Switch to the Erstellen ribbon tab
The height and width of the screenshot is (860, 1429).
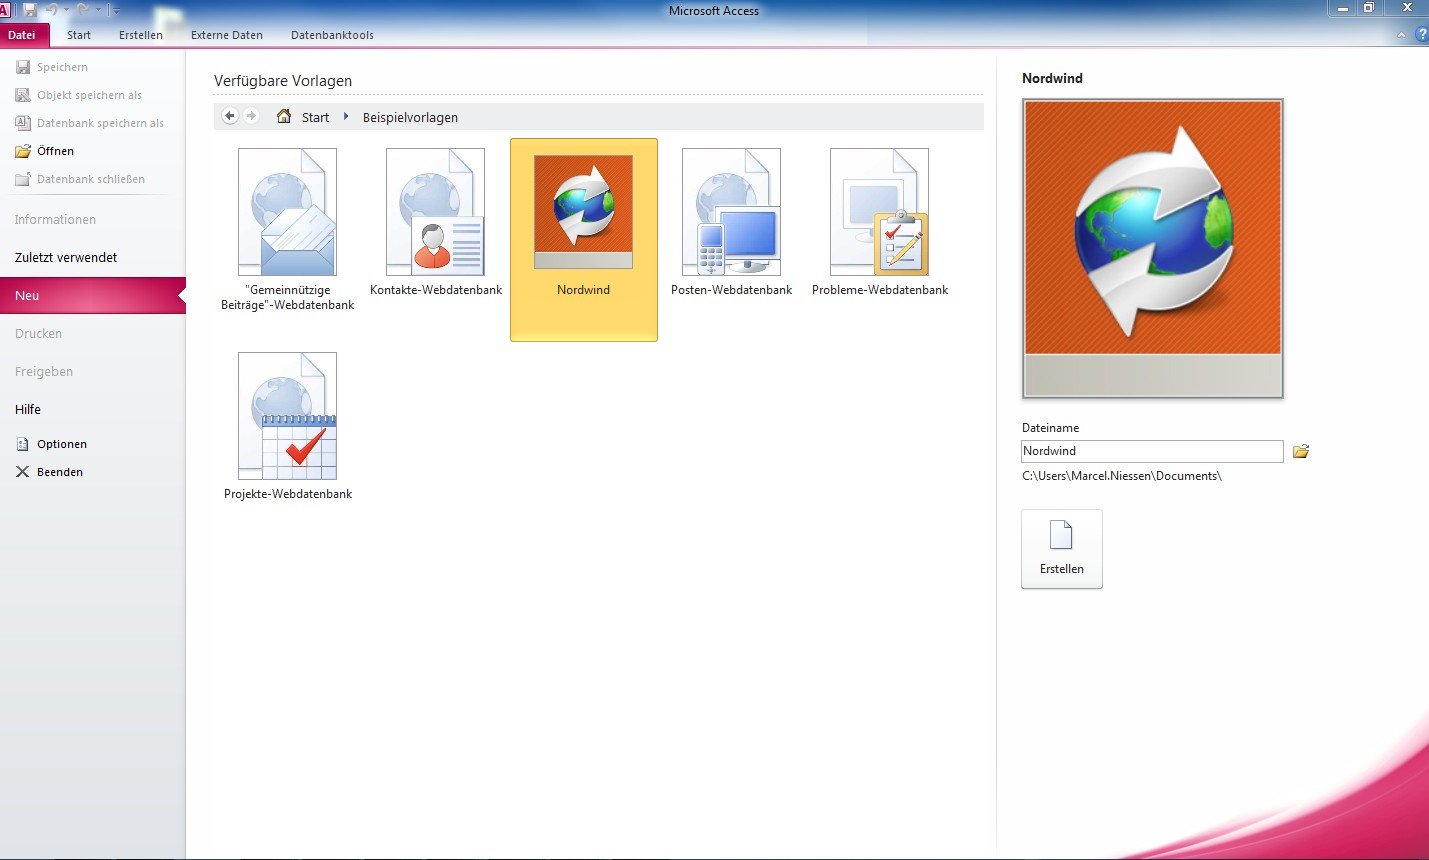tap(141, 35)
